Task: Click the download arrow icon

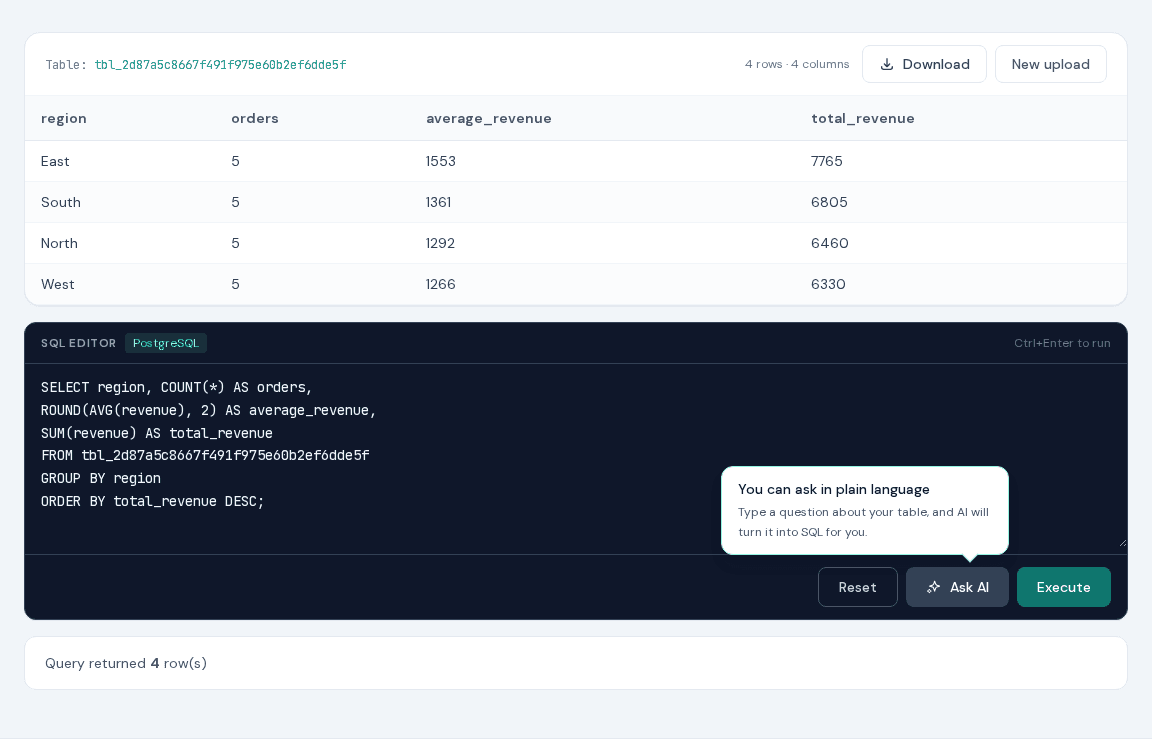Action: point(887,65)
